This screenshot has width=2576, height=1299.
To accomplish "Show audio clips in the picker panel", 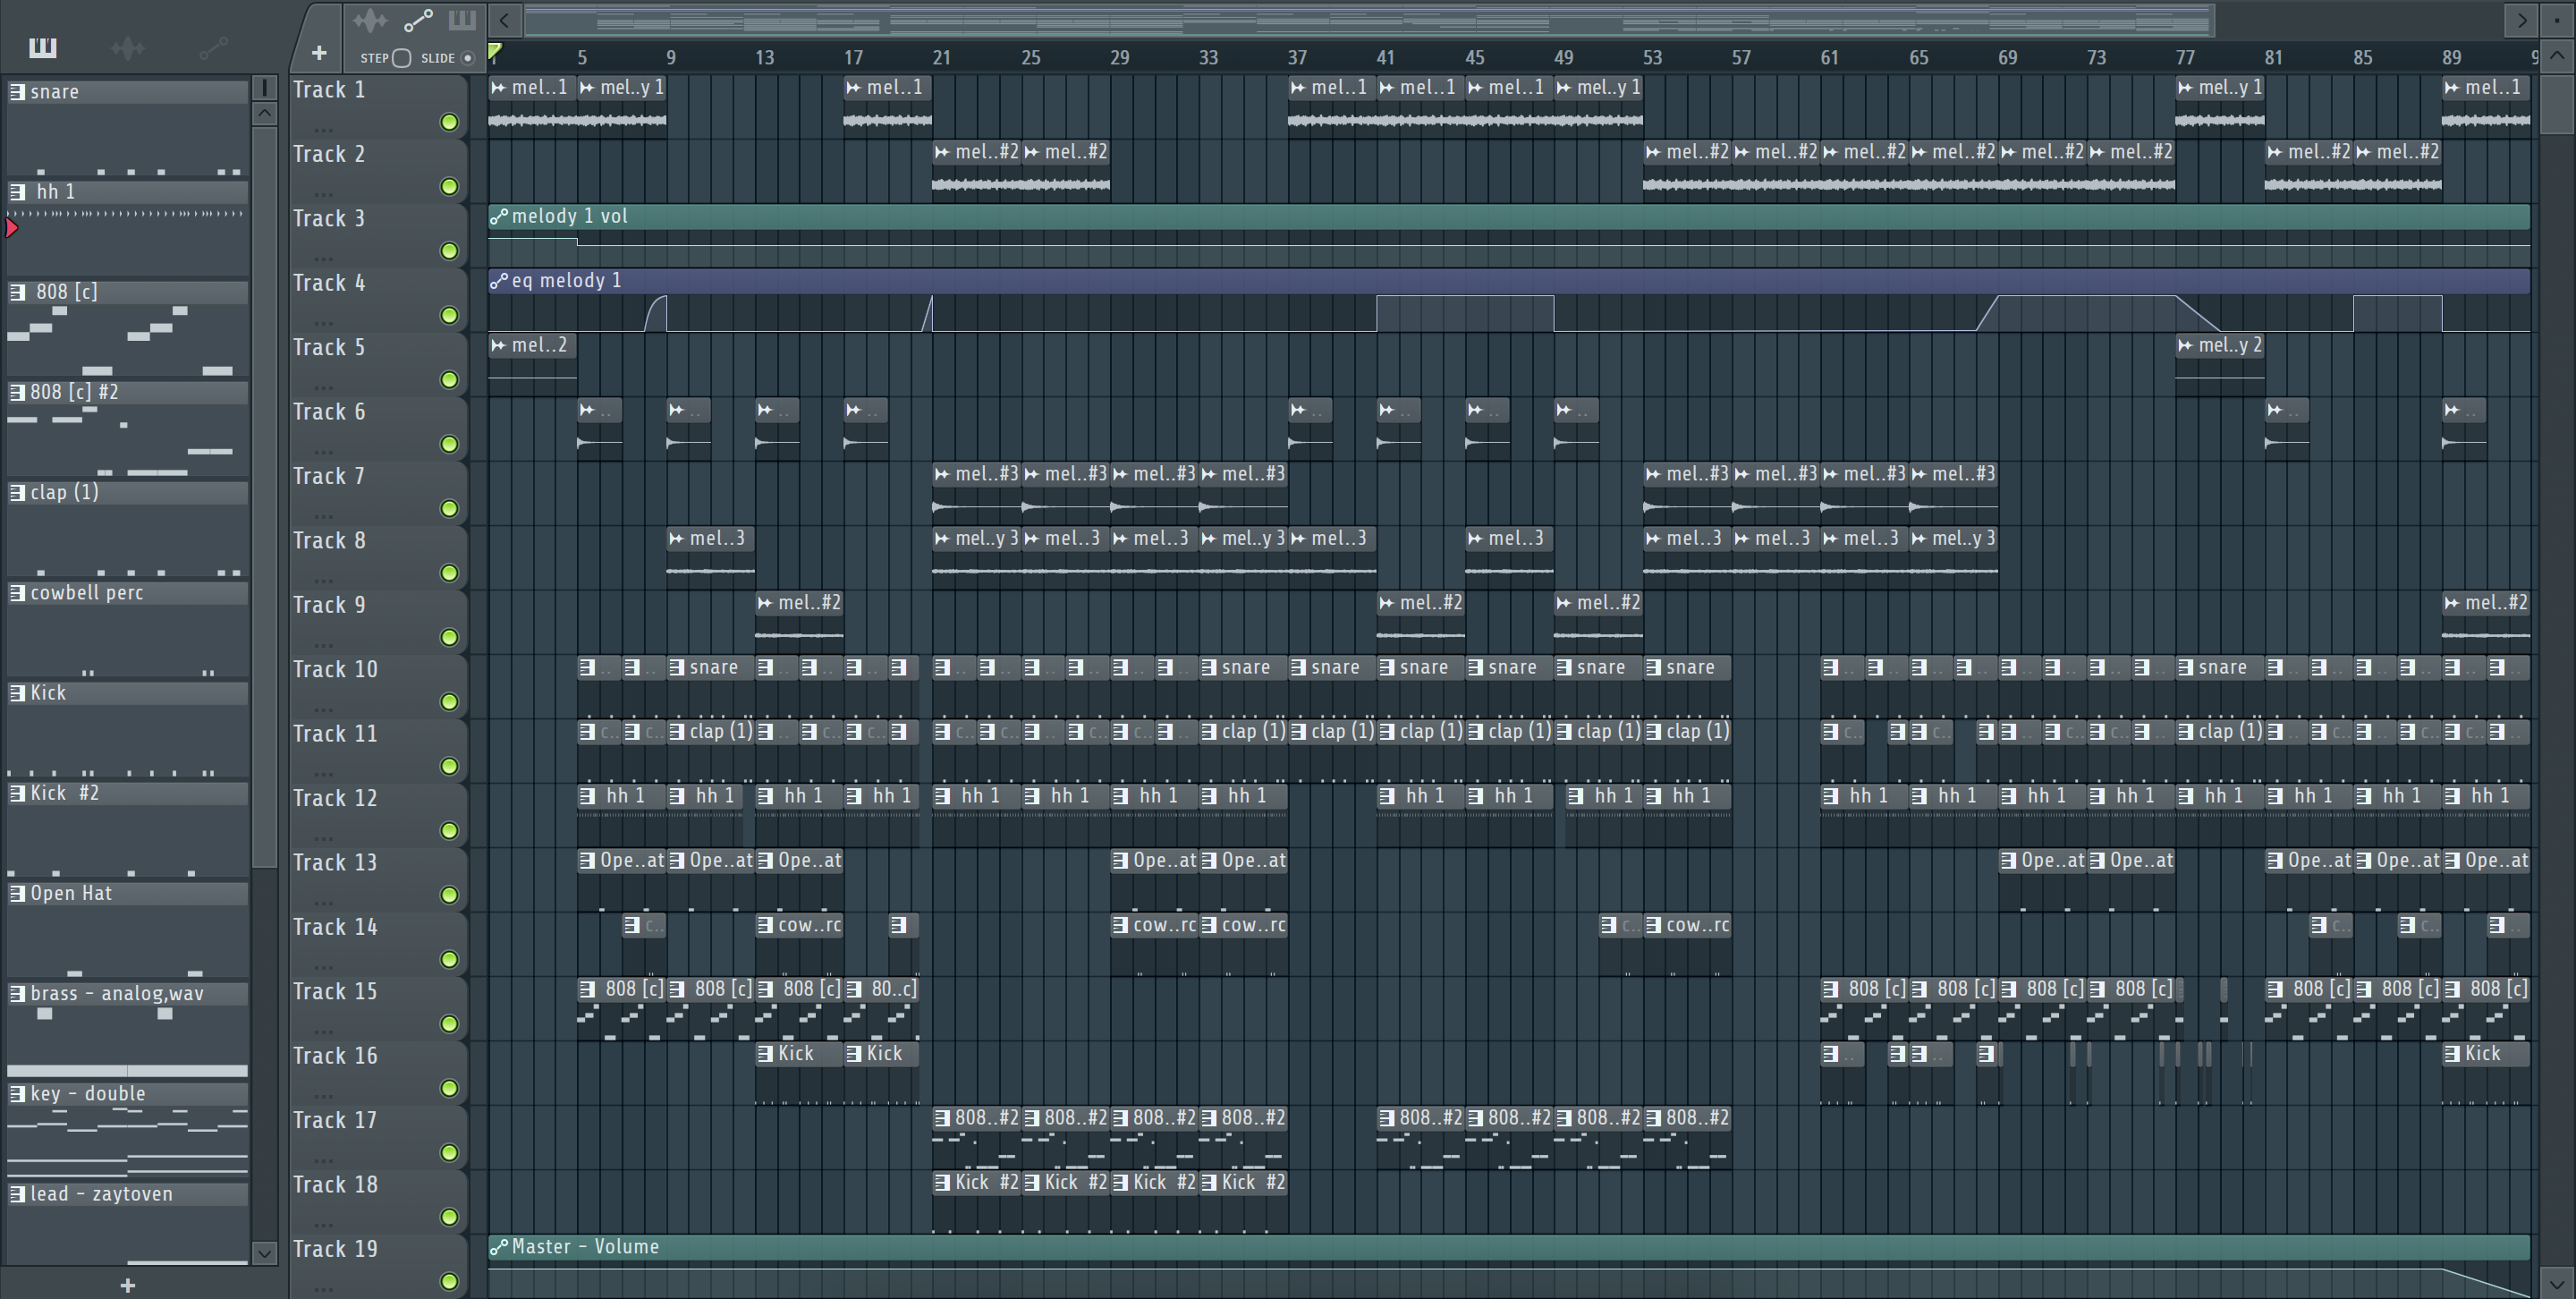I will 128,47.
